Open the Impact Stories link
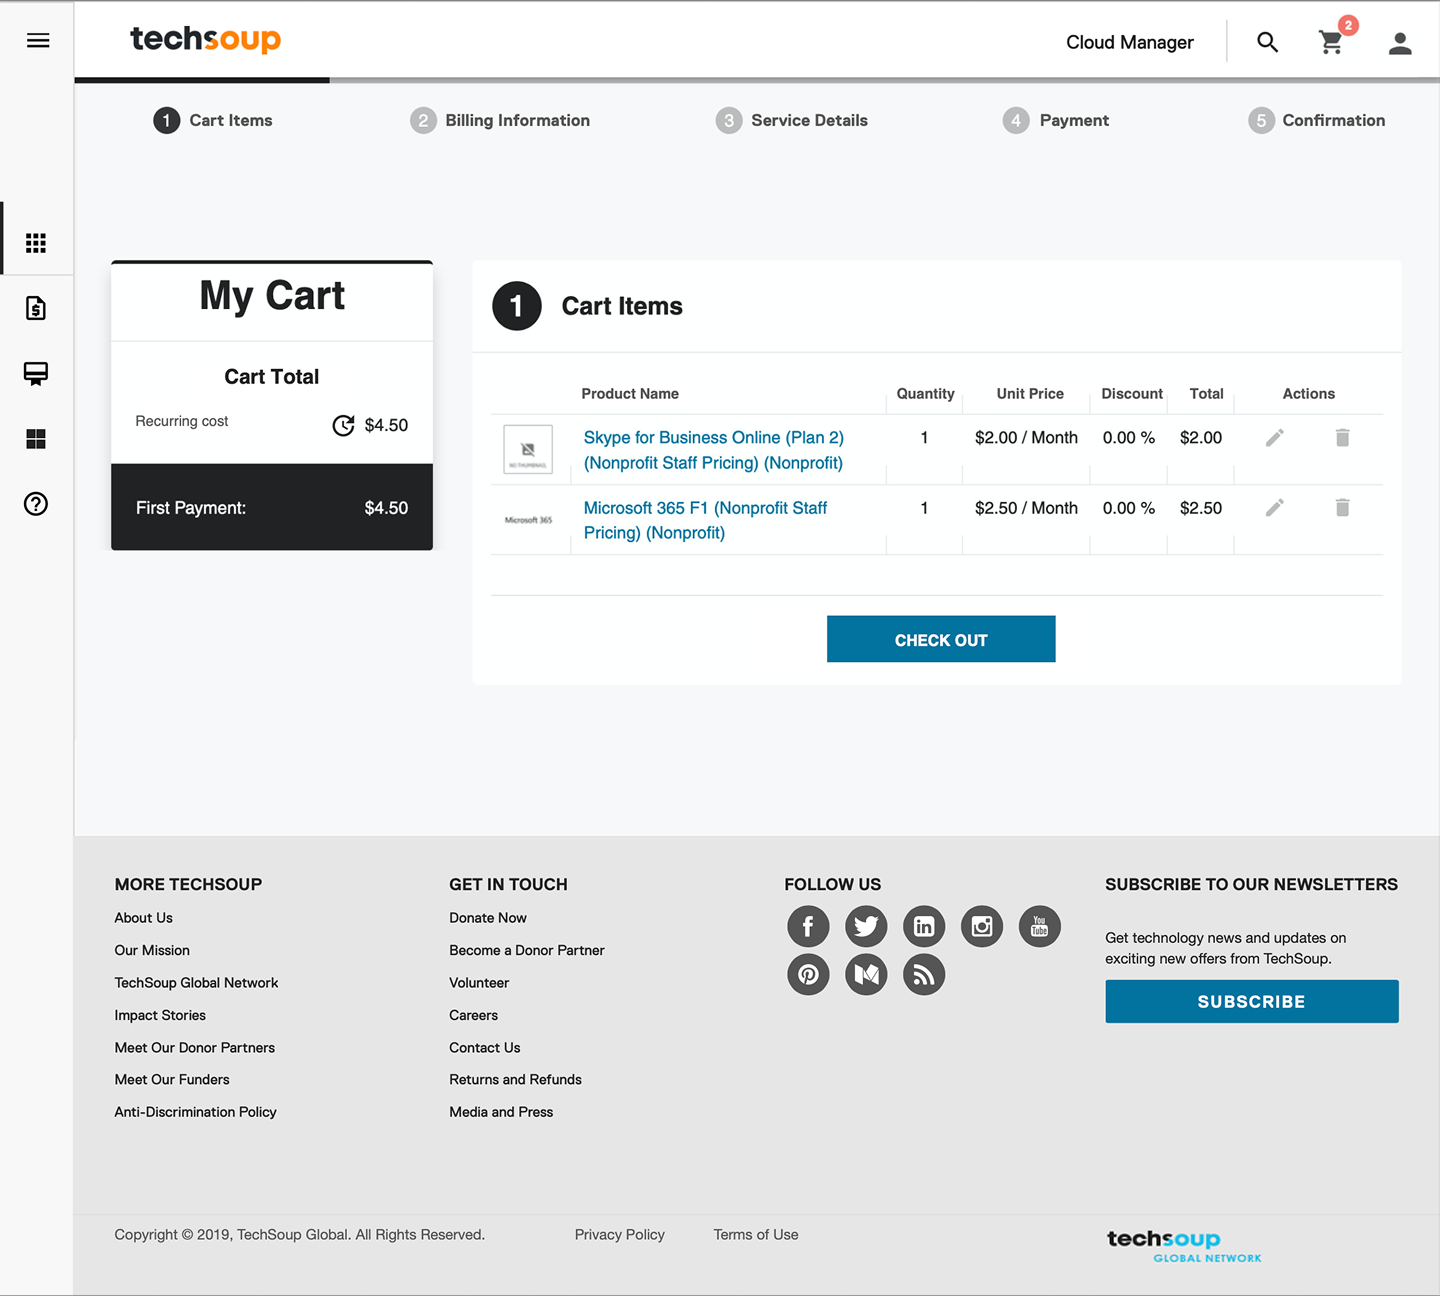 pyautogui.click(x=160, y=1015)
